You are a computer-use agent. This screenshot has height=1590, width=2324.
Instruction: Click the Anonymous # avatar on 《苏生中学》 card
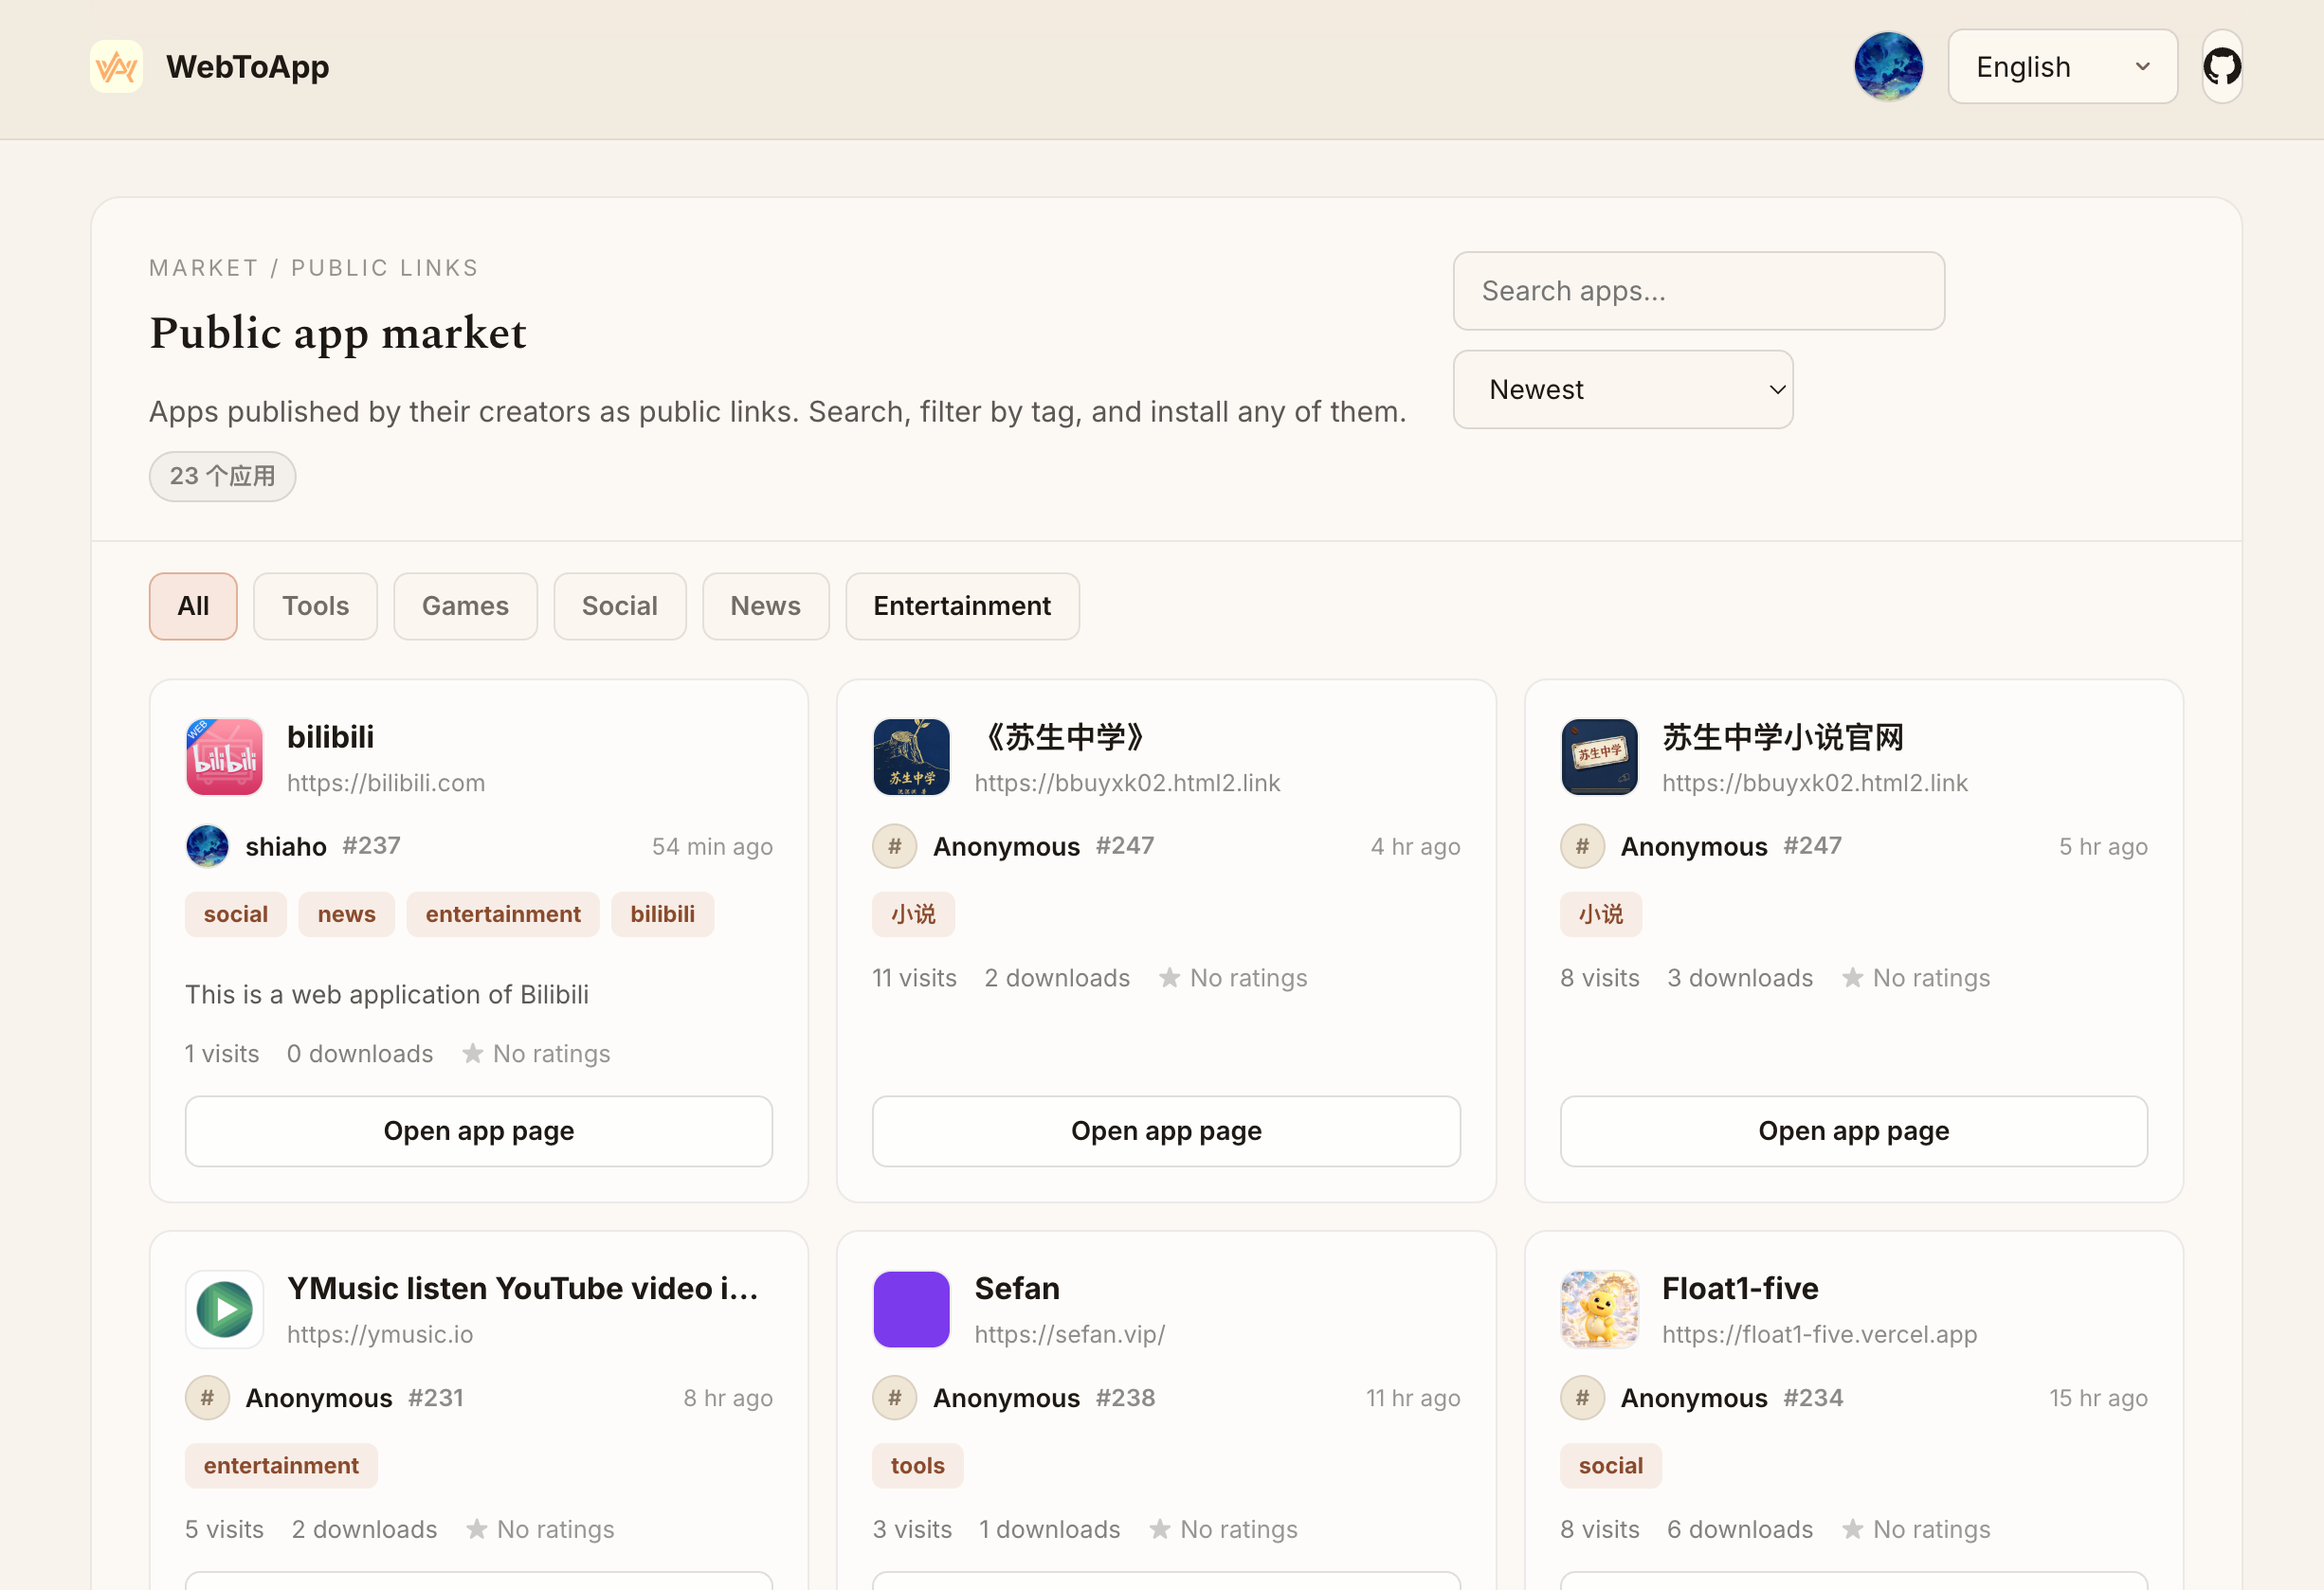coord(894,846)
